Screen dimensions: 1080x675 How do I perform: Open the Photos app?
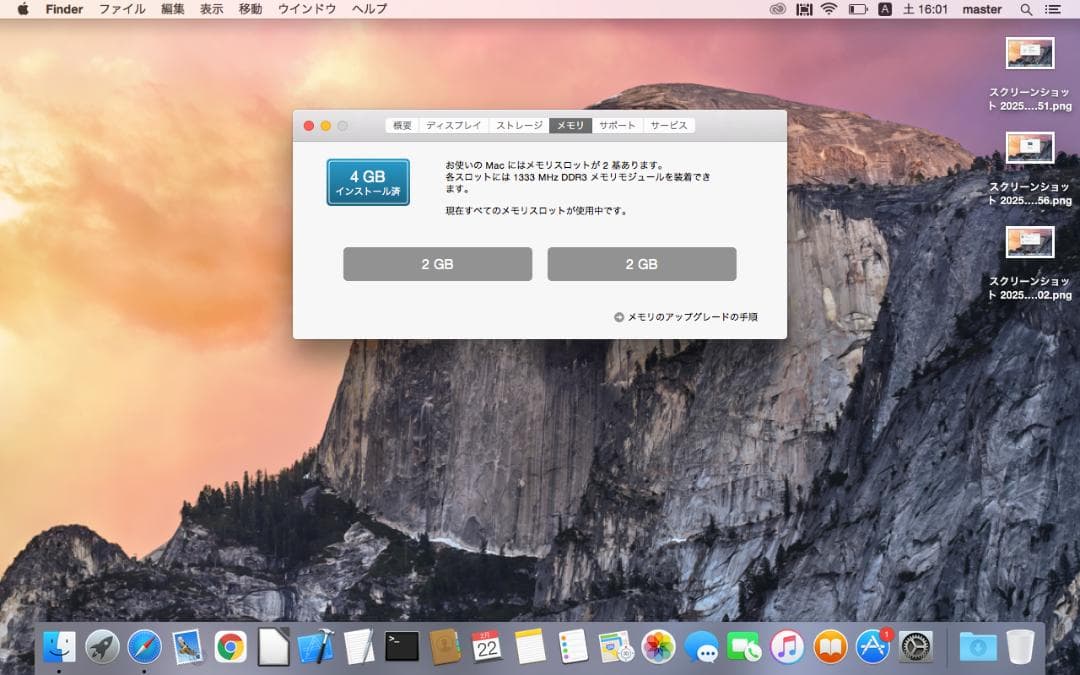(x=655, y=648)
